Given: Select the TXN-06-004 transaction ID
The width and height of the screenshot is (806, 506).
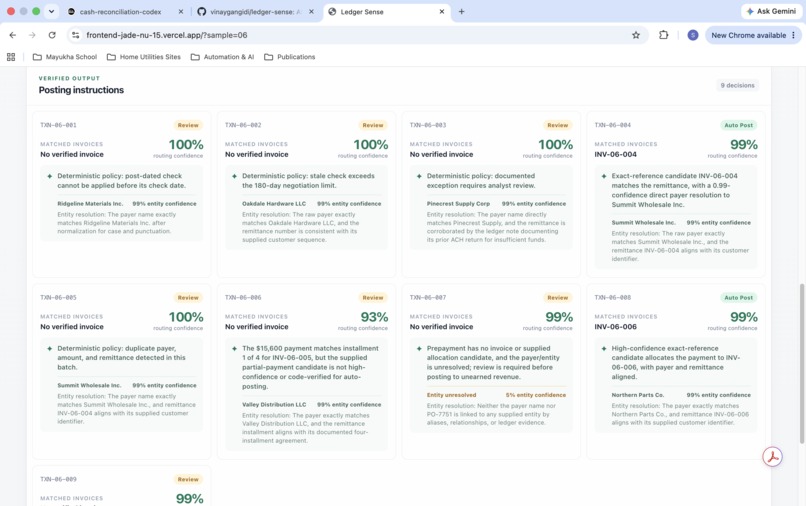Looking at the screenshot, I should tap(613, 125).
